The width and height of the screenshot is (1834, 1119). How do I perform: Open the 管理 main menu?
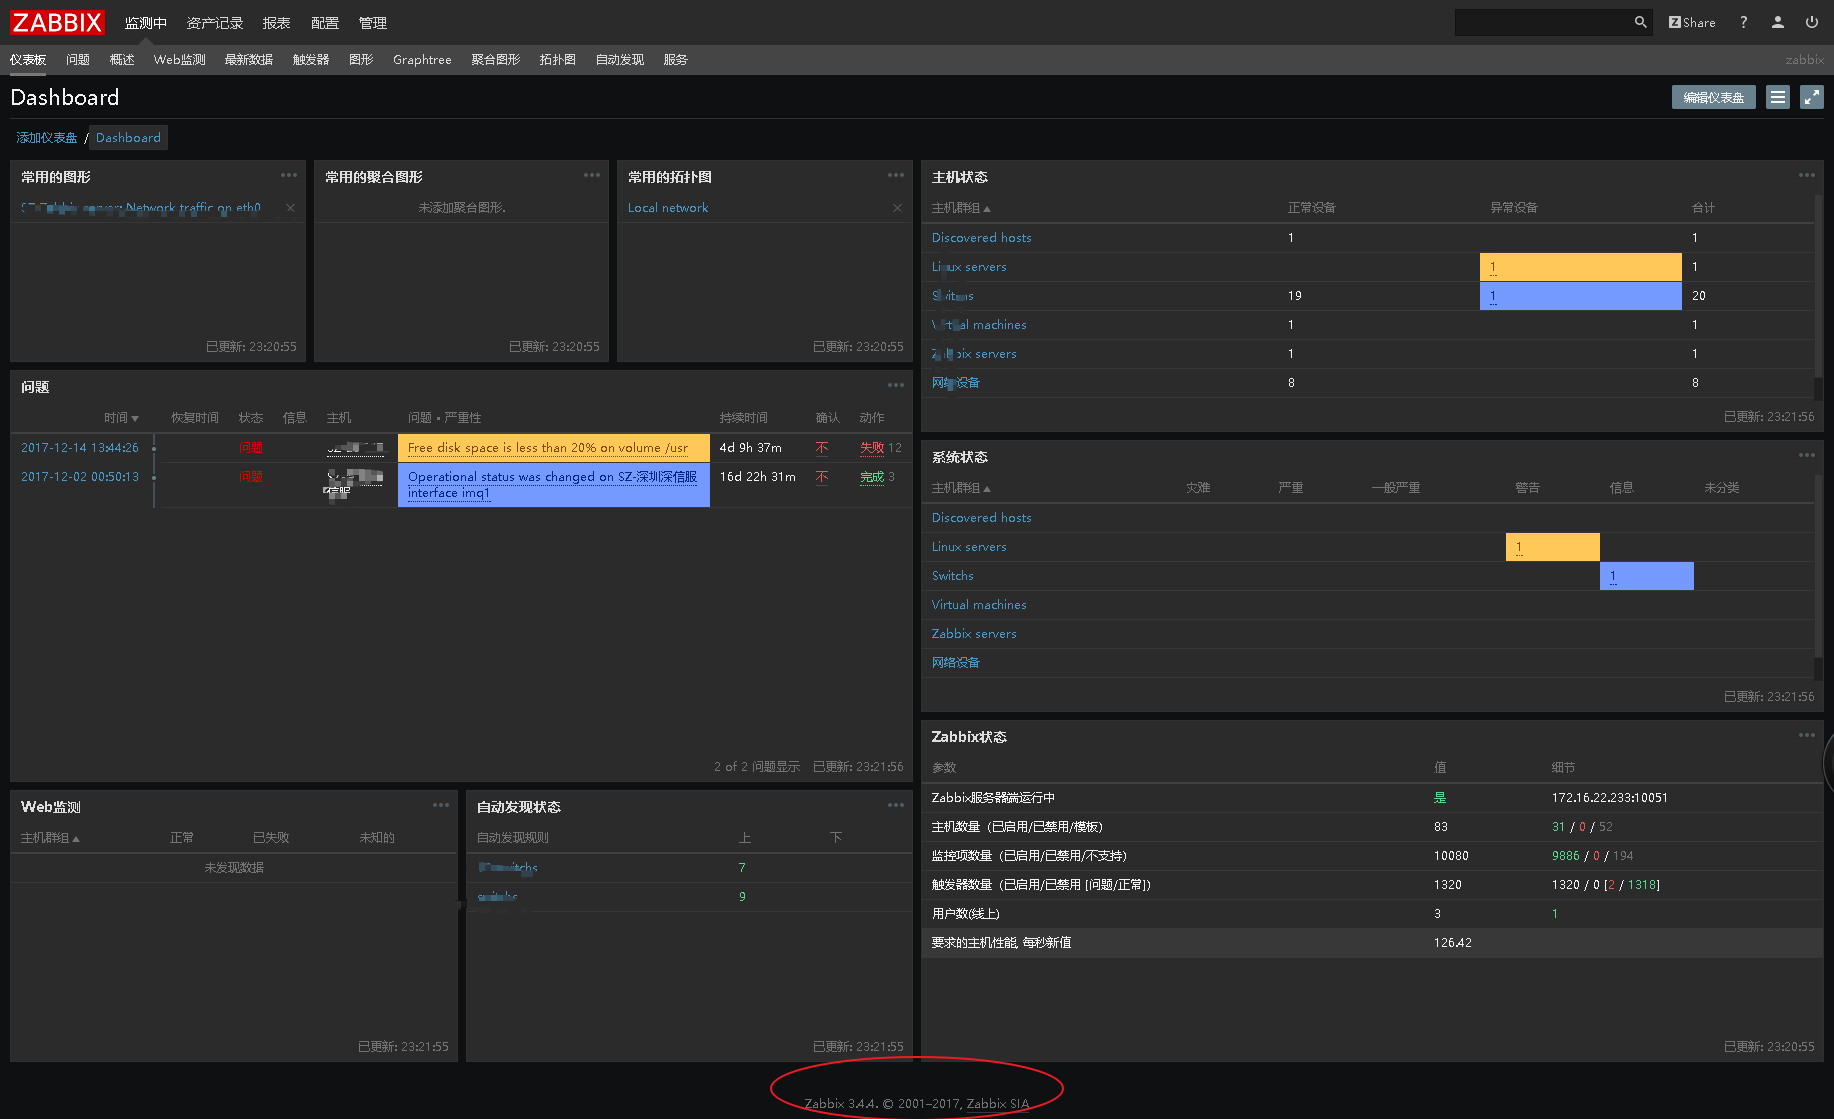pos(373,23)
